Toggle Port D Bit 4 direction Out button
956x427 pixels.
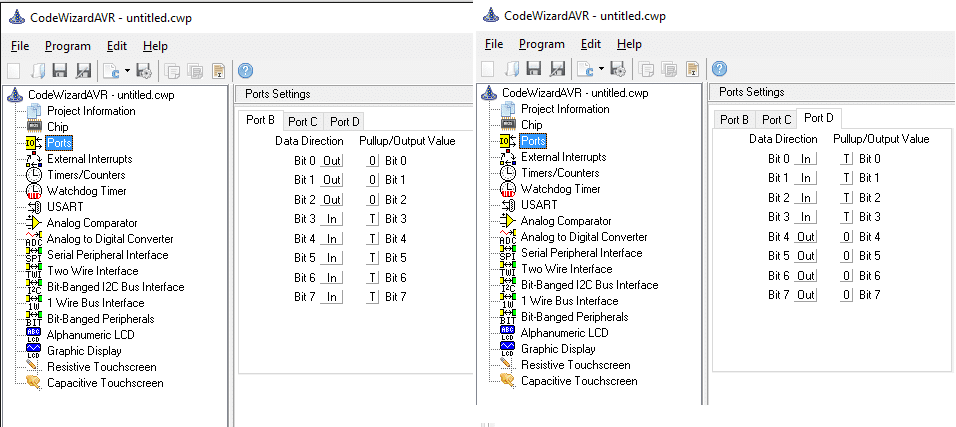point(805,237)
